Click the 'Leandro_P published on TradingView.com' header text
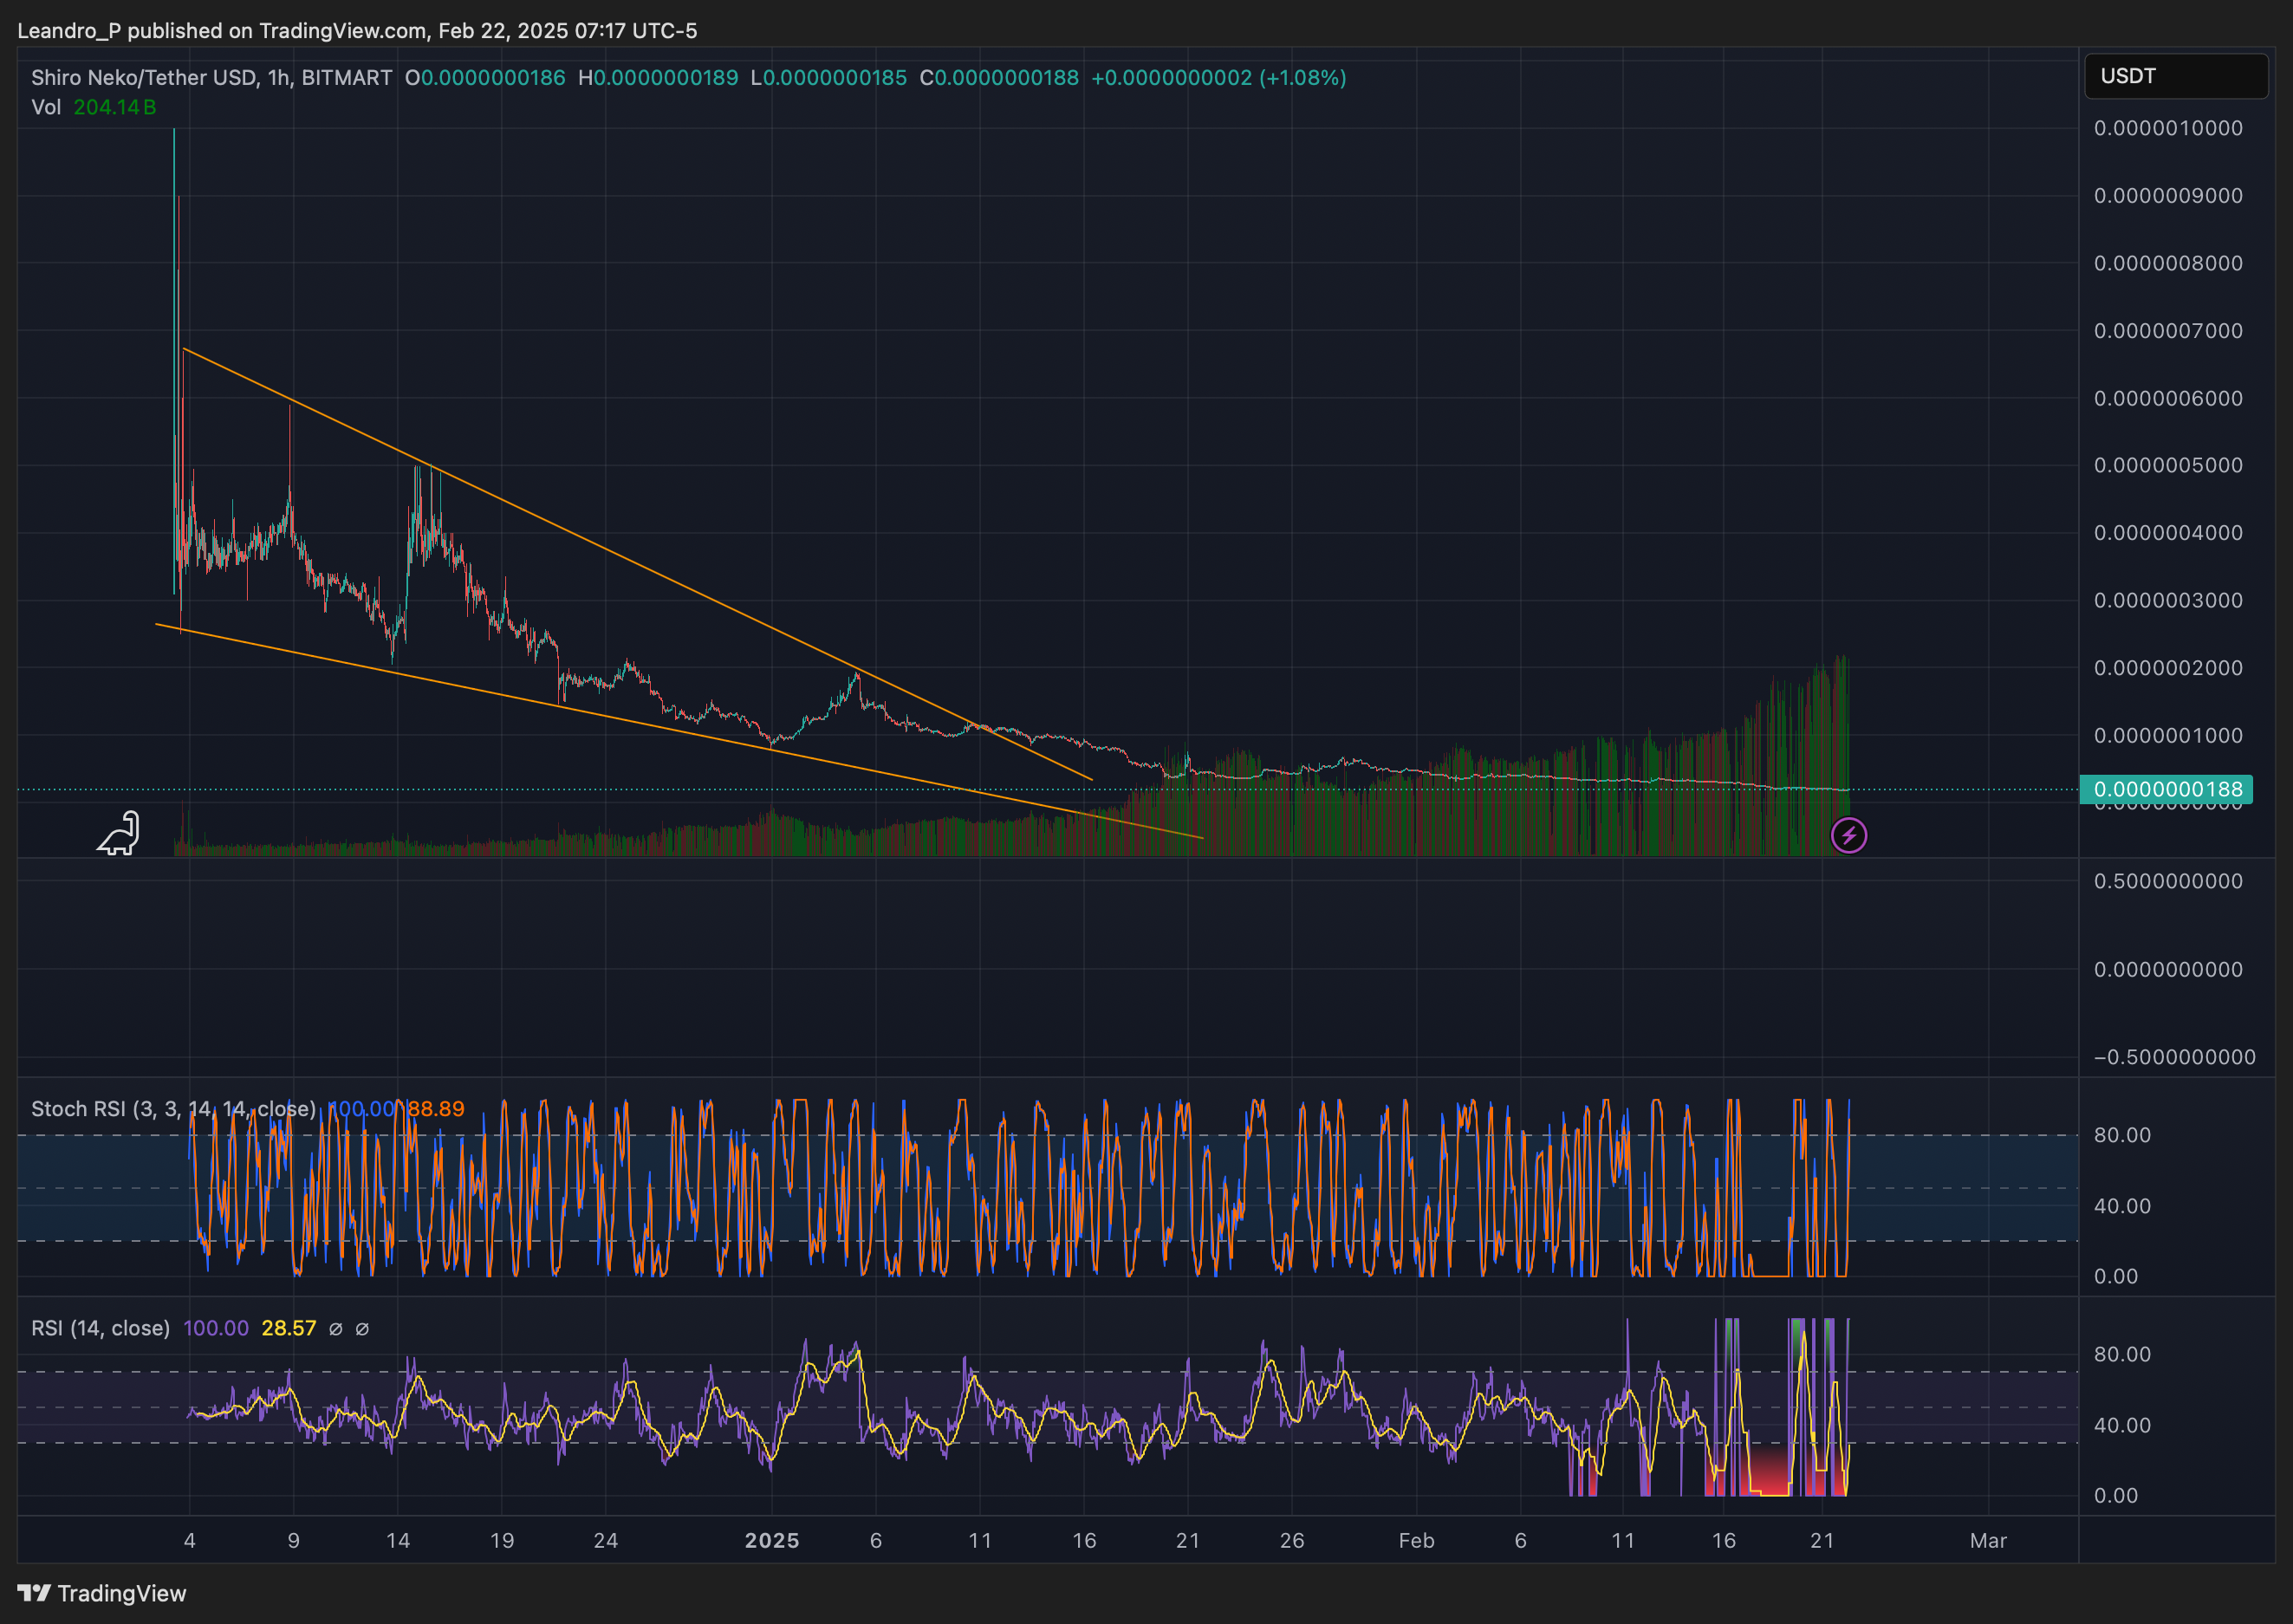2293x1624 pixels. click(222, 31)
